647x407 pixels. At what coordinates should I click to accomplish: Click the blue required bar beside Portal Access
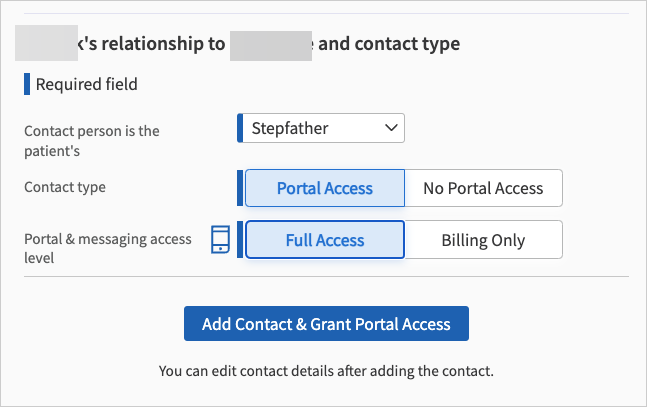click(x=240, y=188)
